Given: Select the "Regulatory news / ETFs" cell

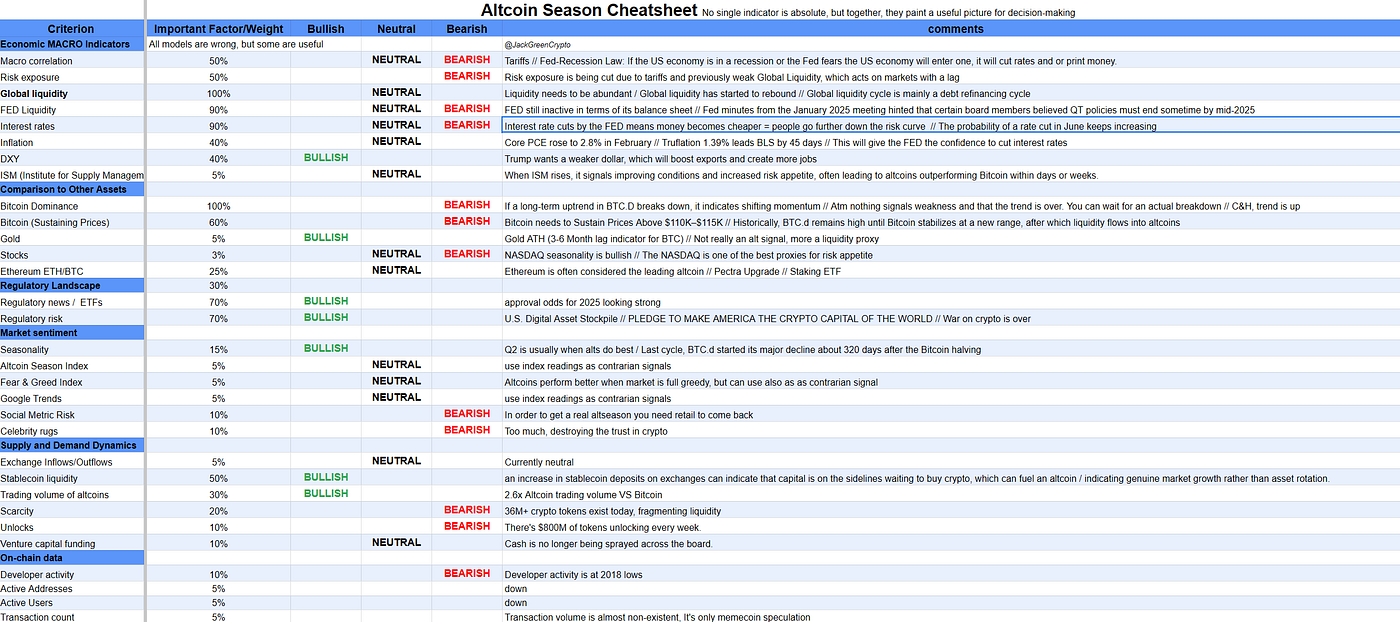Looking at the screenshot, I should point(72,302).
